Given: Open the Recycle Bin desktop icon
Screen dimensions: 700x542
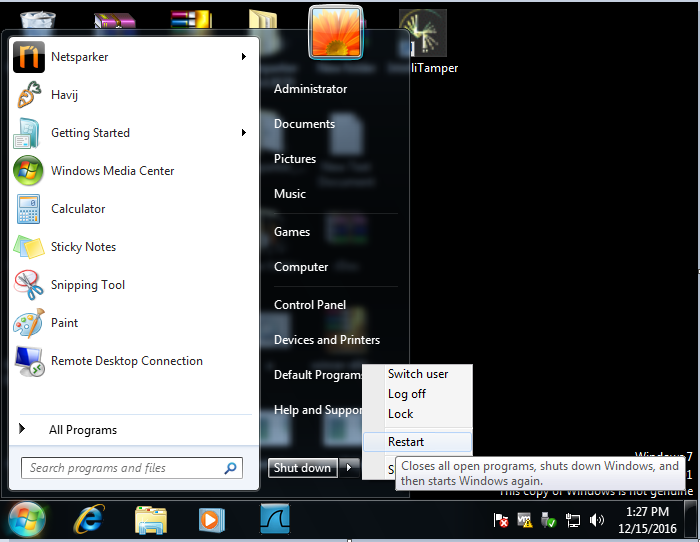Looking at the screenshot, I should 38,20.
